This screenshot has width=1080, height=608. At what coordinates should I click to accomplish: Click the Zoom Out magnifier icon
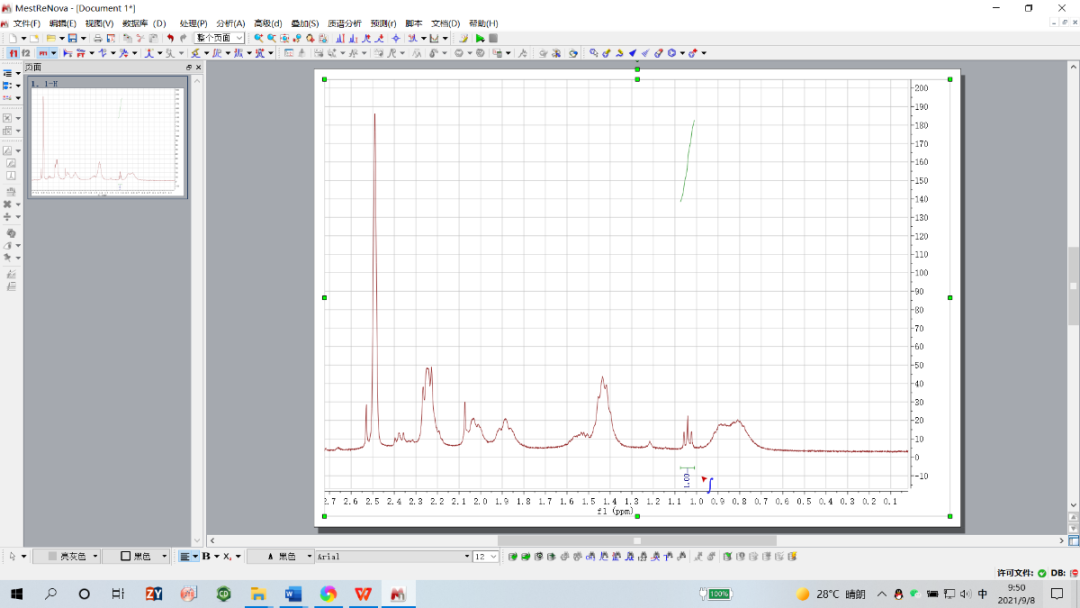click(271, 39)
